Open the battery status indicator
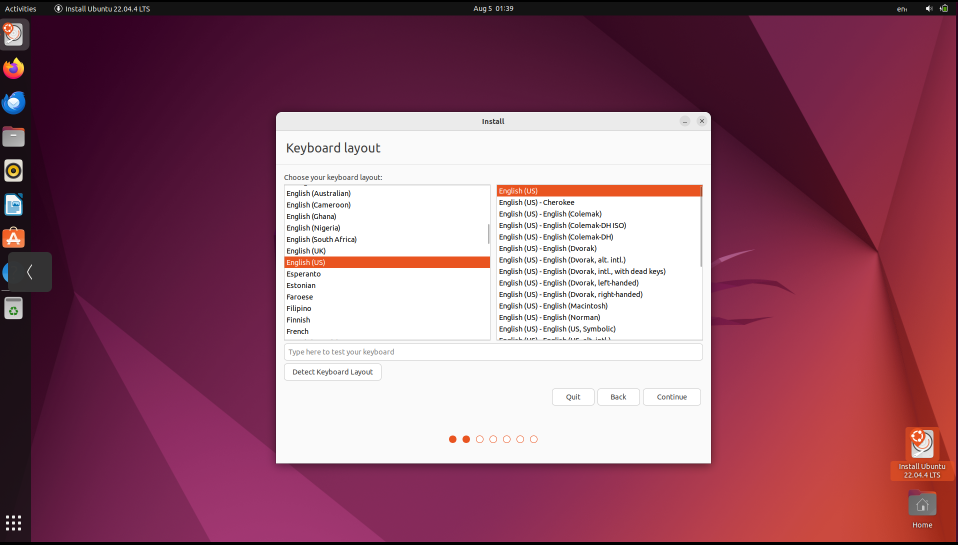Viewport: 958px width, 545px height. pyautogui.click(x=945, y=9)
